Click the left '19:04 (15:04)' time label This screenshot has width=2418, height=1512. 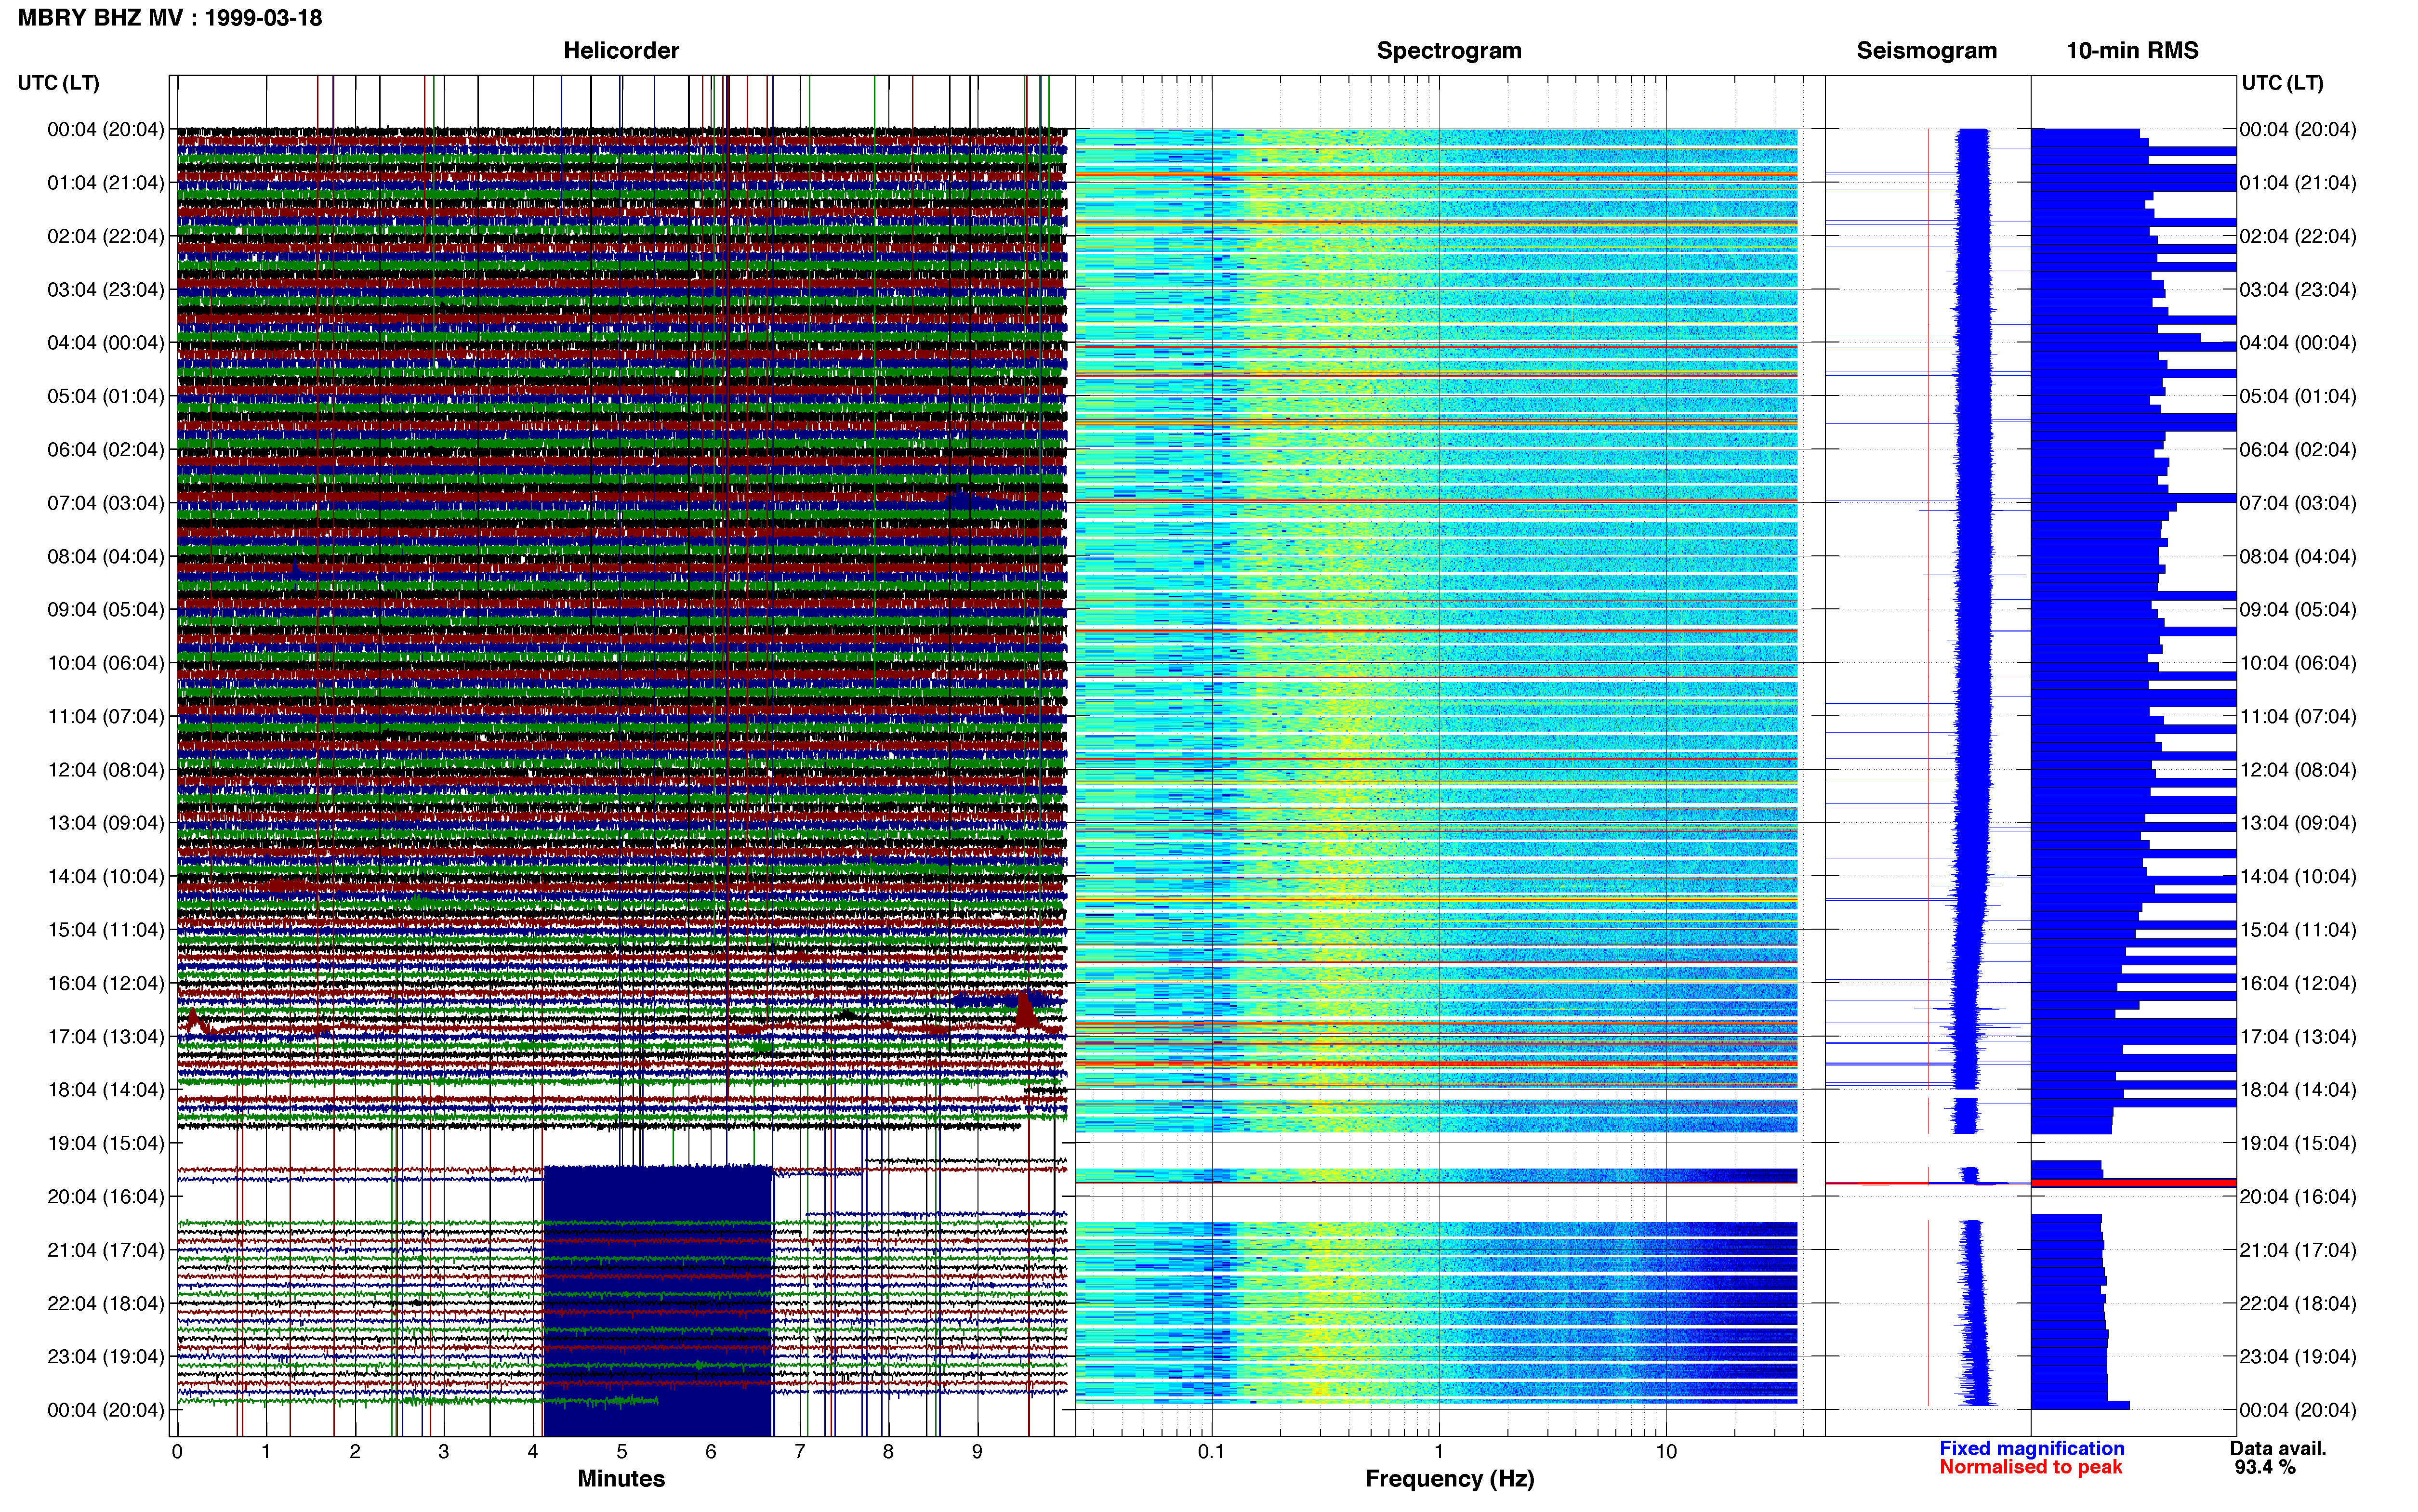(106, 1143)
